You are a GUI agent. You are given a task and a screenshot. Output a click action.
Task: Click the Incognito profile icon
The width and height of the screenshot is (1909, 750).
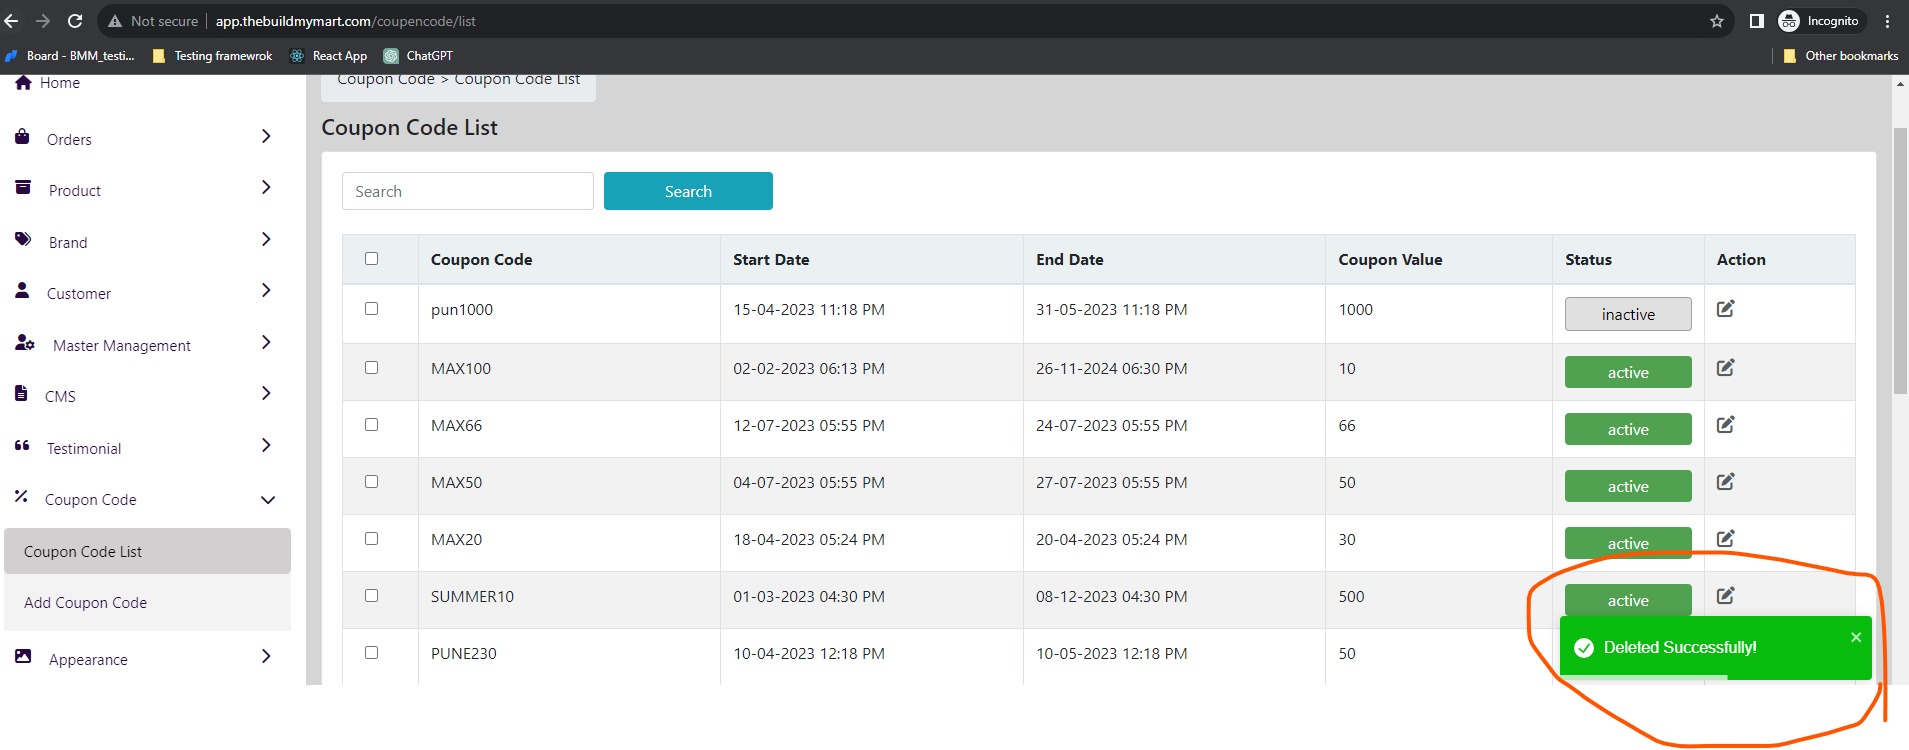pyautogui.click(x=1789, y=21)
